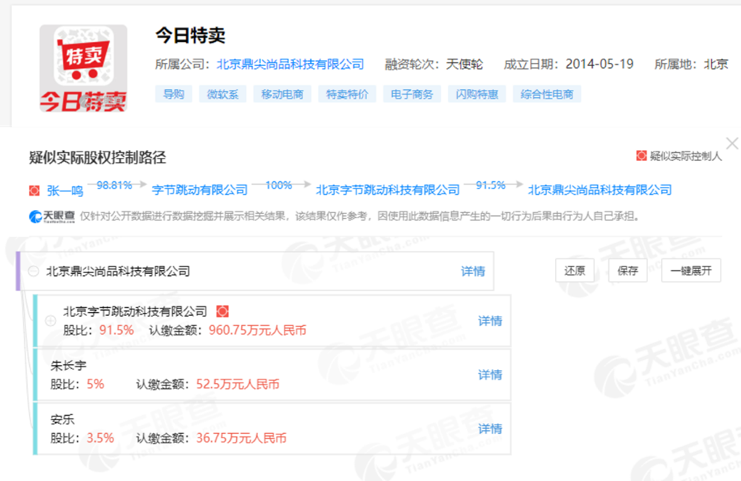Click the 36.75万元人民币 amount
Image resolution: width=741 pixels, height=481 pixels.
point(241,438)
